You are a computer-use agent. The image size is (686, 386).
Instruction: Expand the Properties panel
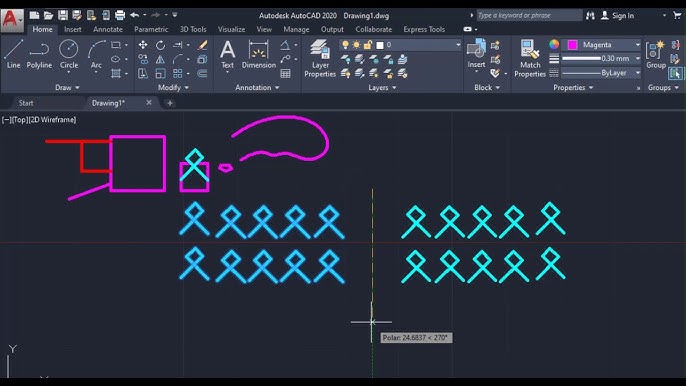point(573,88)
